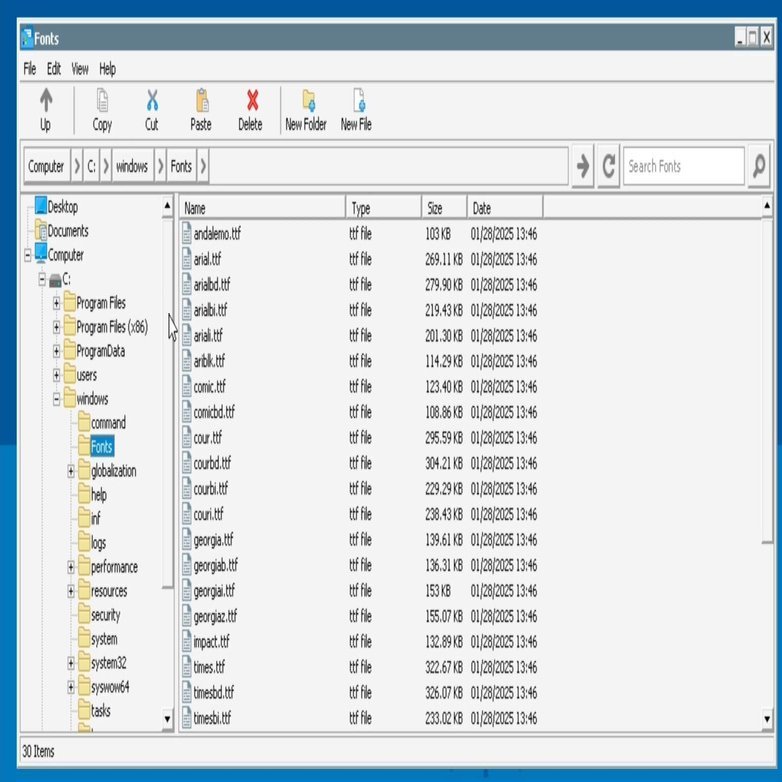The image size is (782, 782).
Task: Collapse the C: drive node
Action: pyautogui.click(x=42, y=279)
